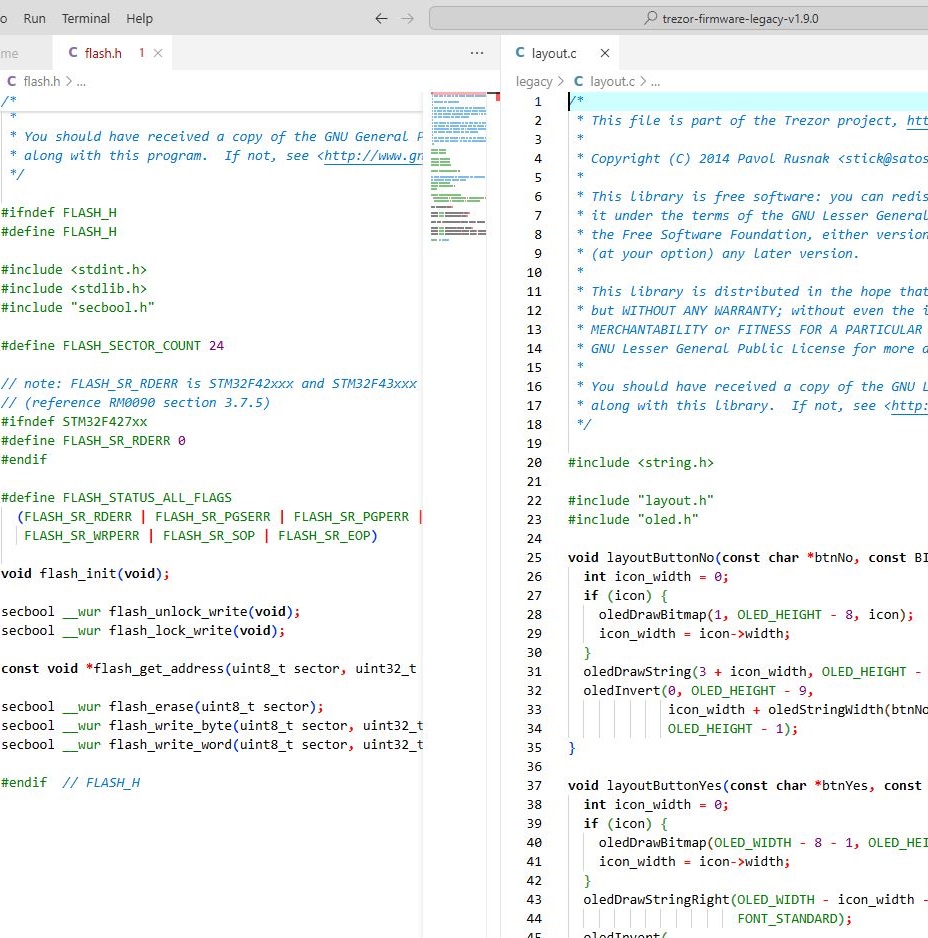Click the http://www.gn link in flash.h comment
Viewport: 928px width, 938px height.
point(373,156)
